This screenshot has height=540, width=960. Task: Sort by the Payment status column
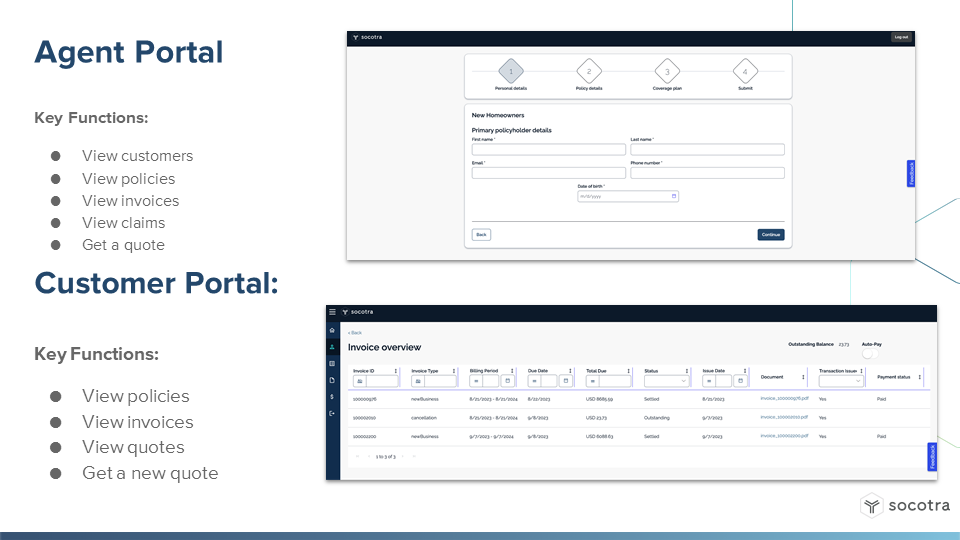click(x=919, y=377)
